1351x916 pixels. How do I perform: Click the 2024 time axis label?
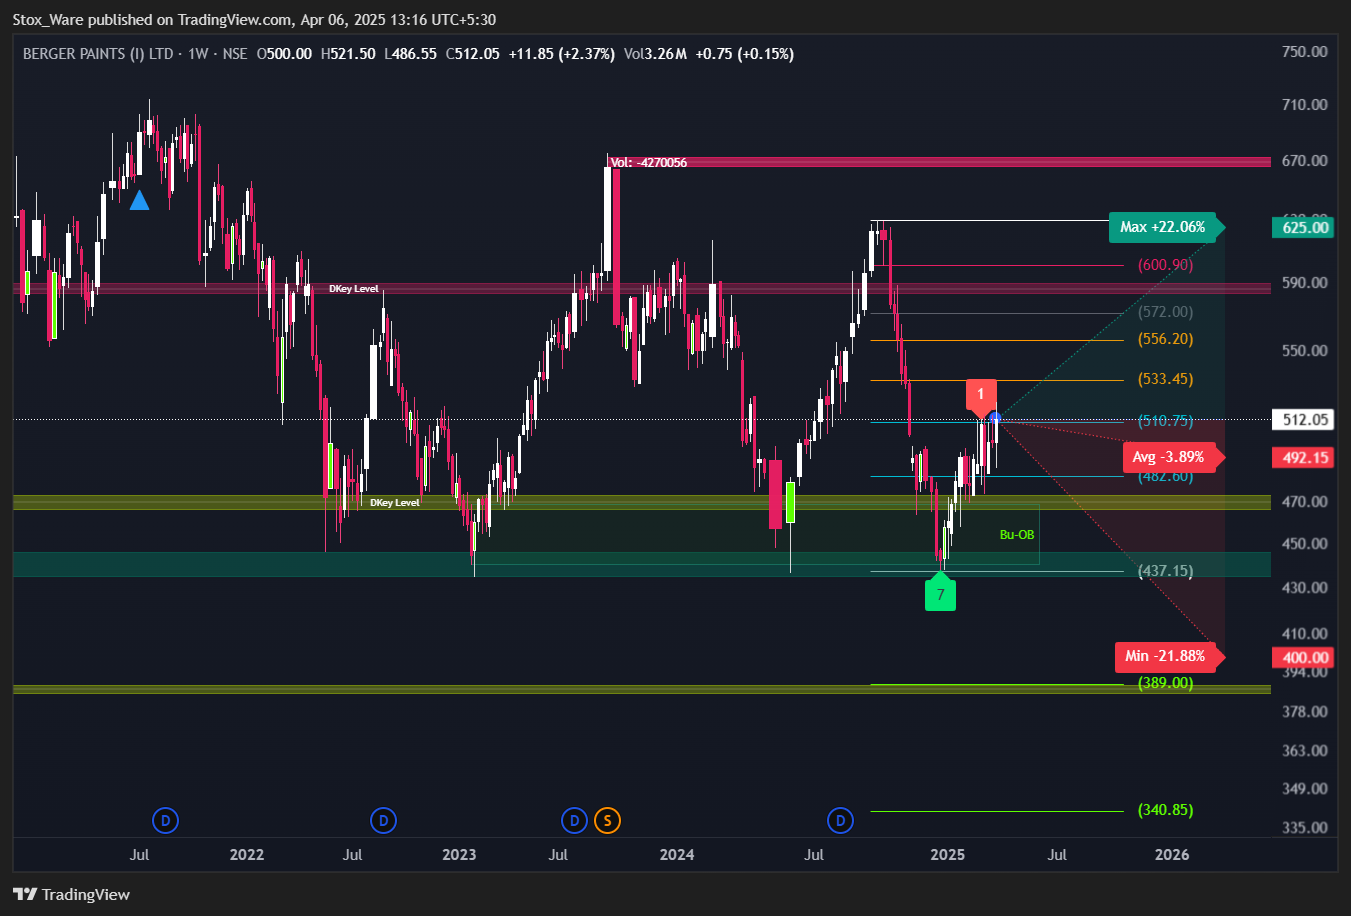677,855
